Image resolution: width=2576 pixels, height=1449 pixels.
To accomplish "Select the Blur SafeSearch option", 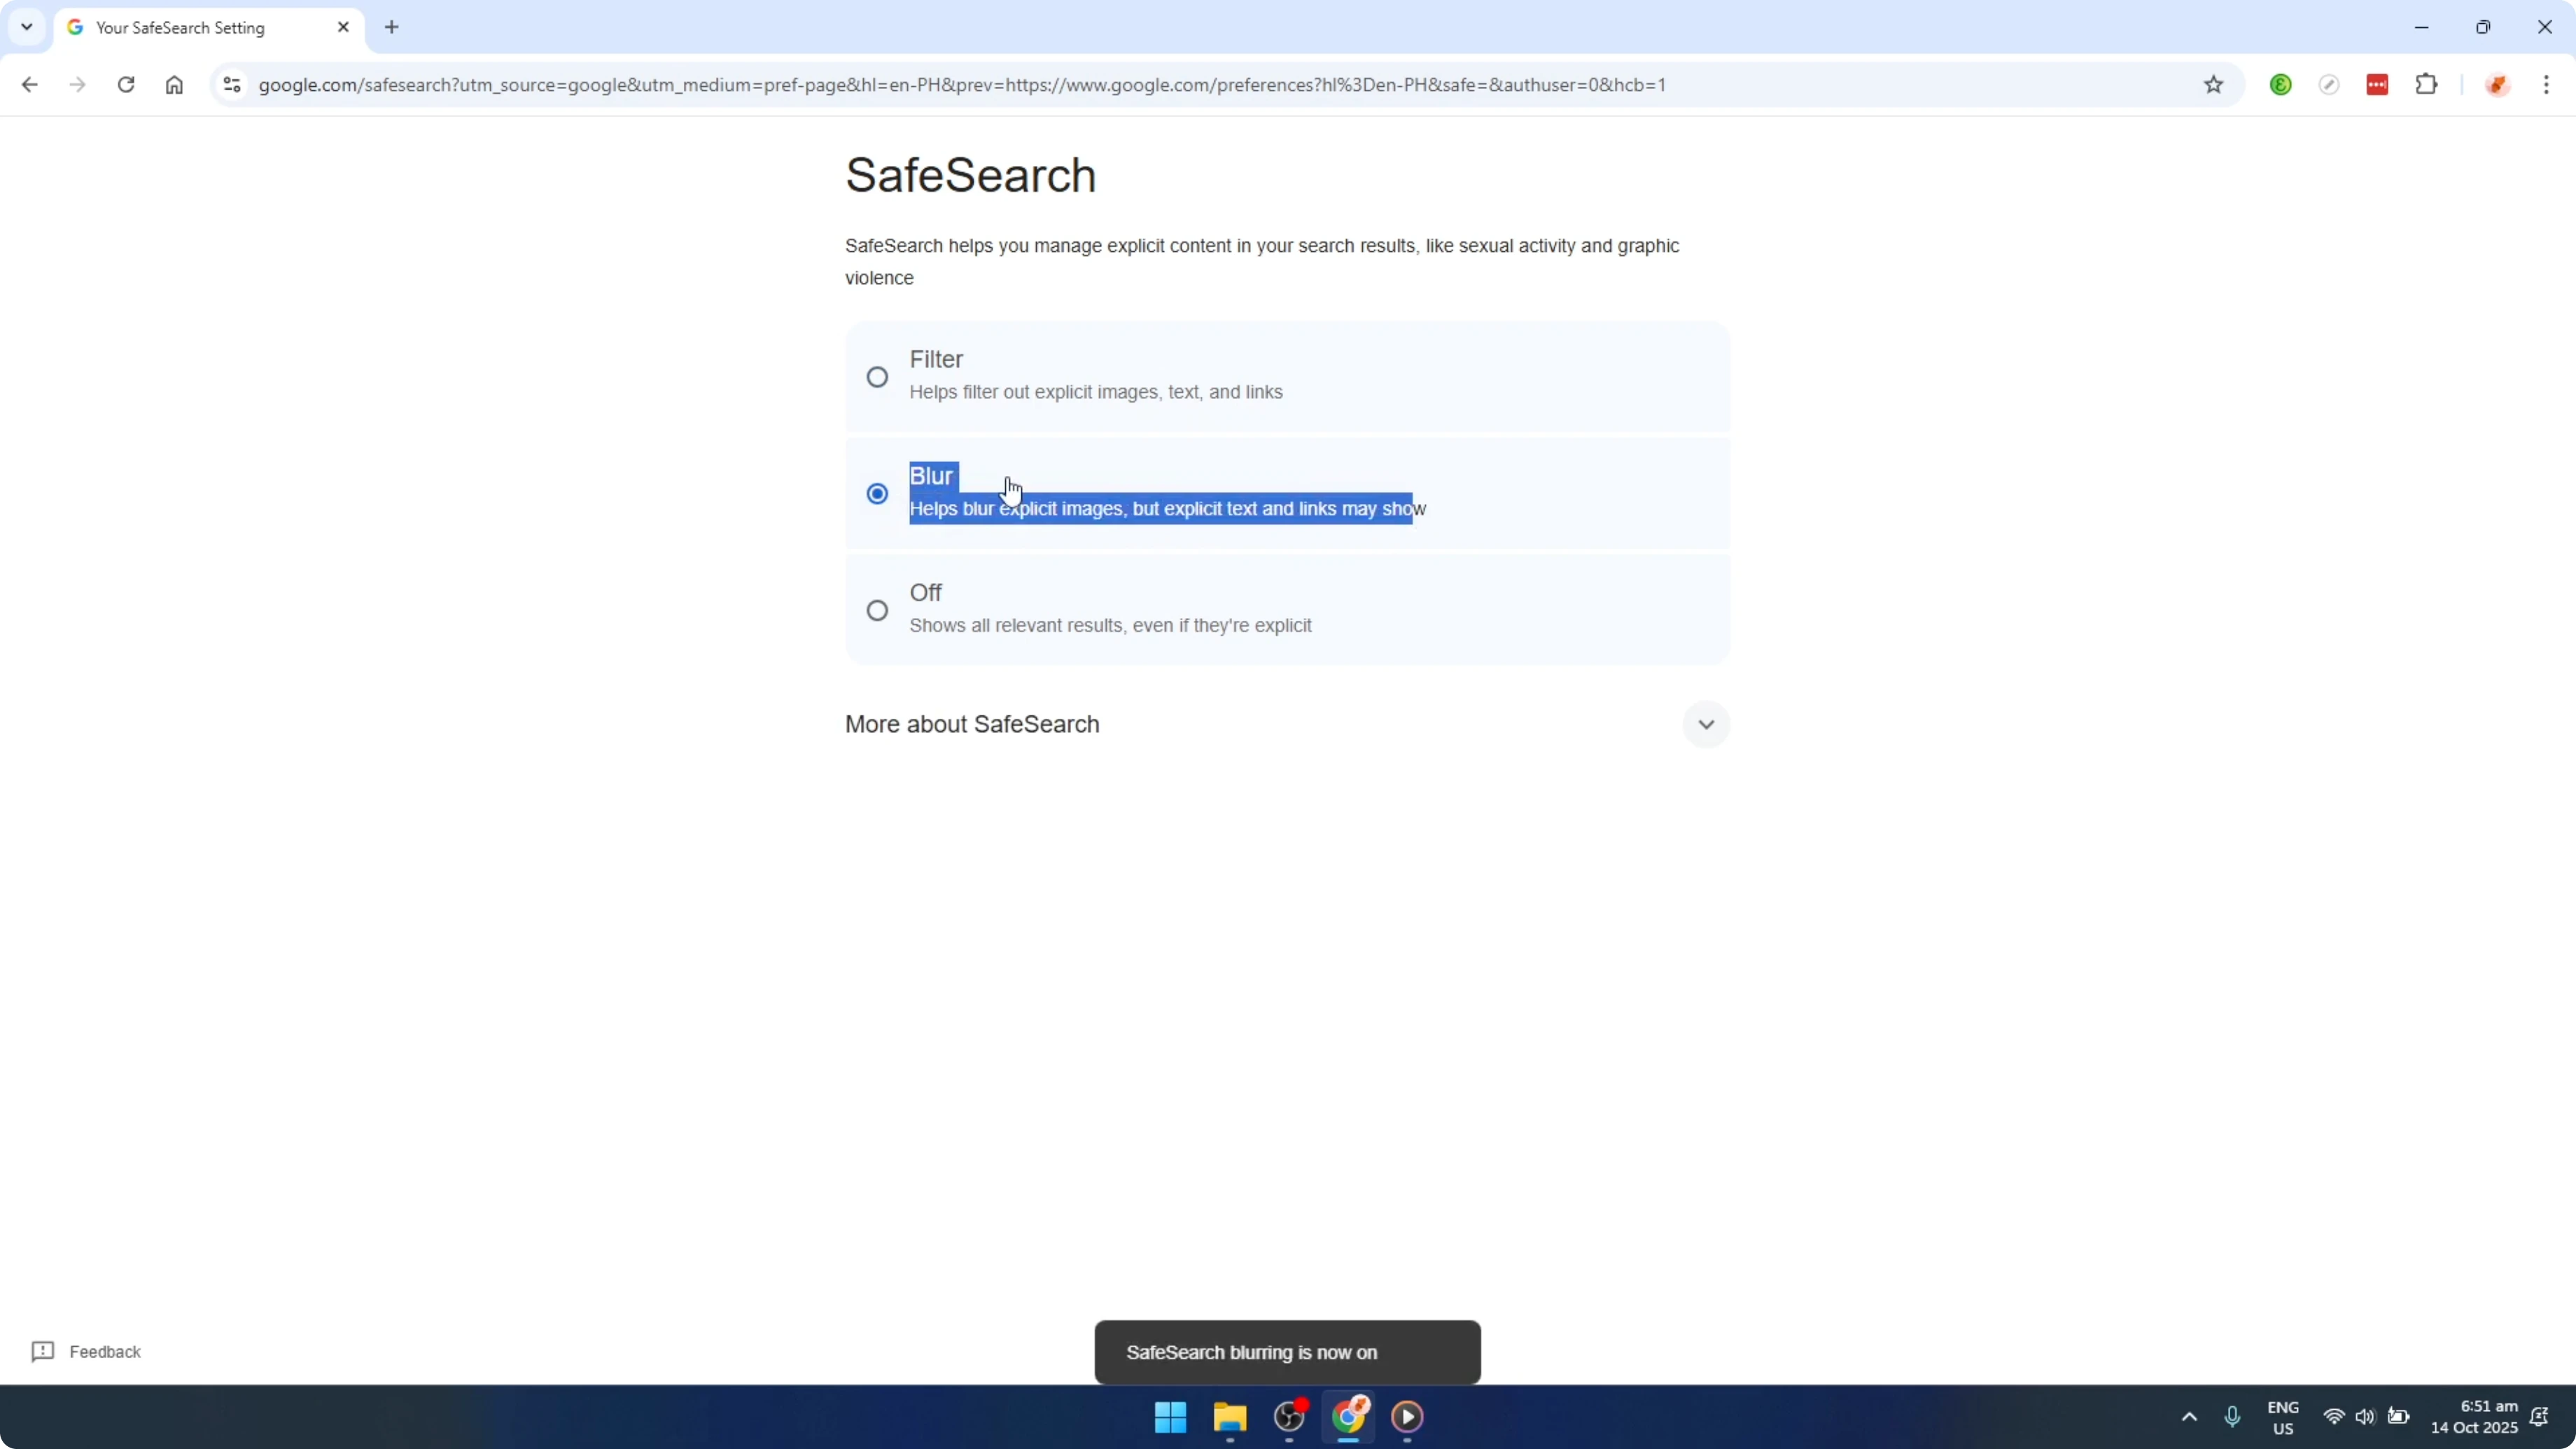I will pyautogui.click(x=877, y=493).
